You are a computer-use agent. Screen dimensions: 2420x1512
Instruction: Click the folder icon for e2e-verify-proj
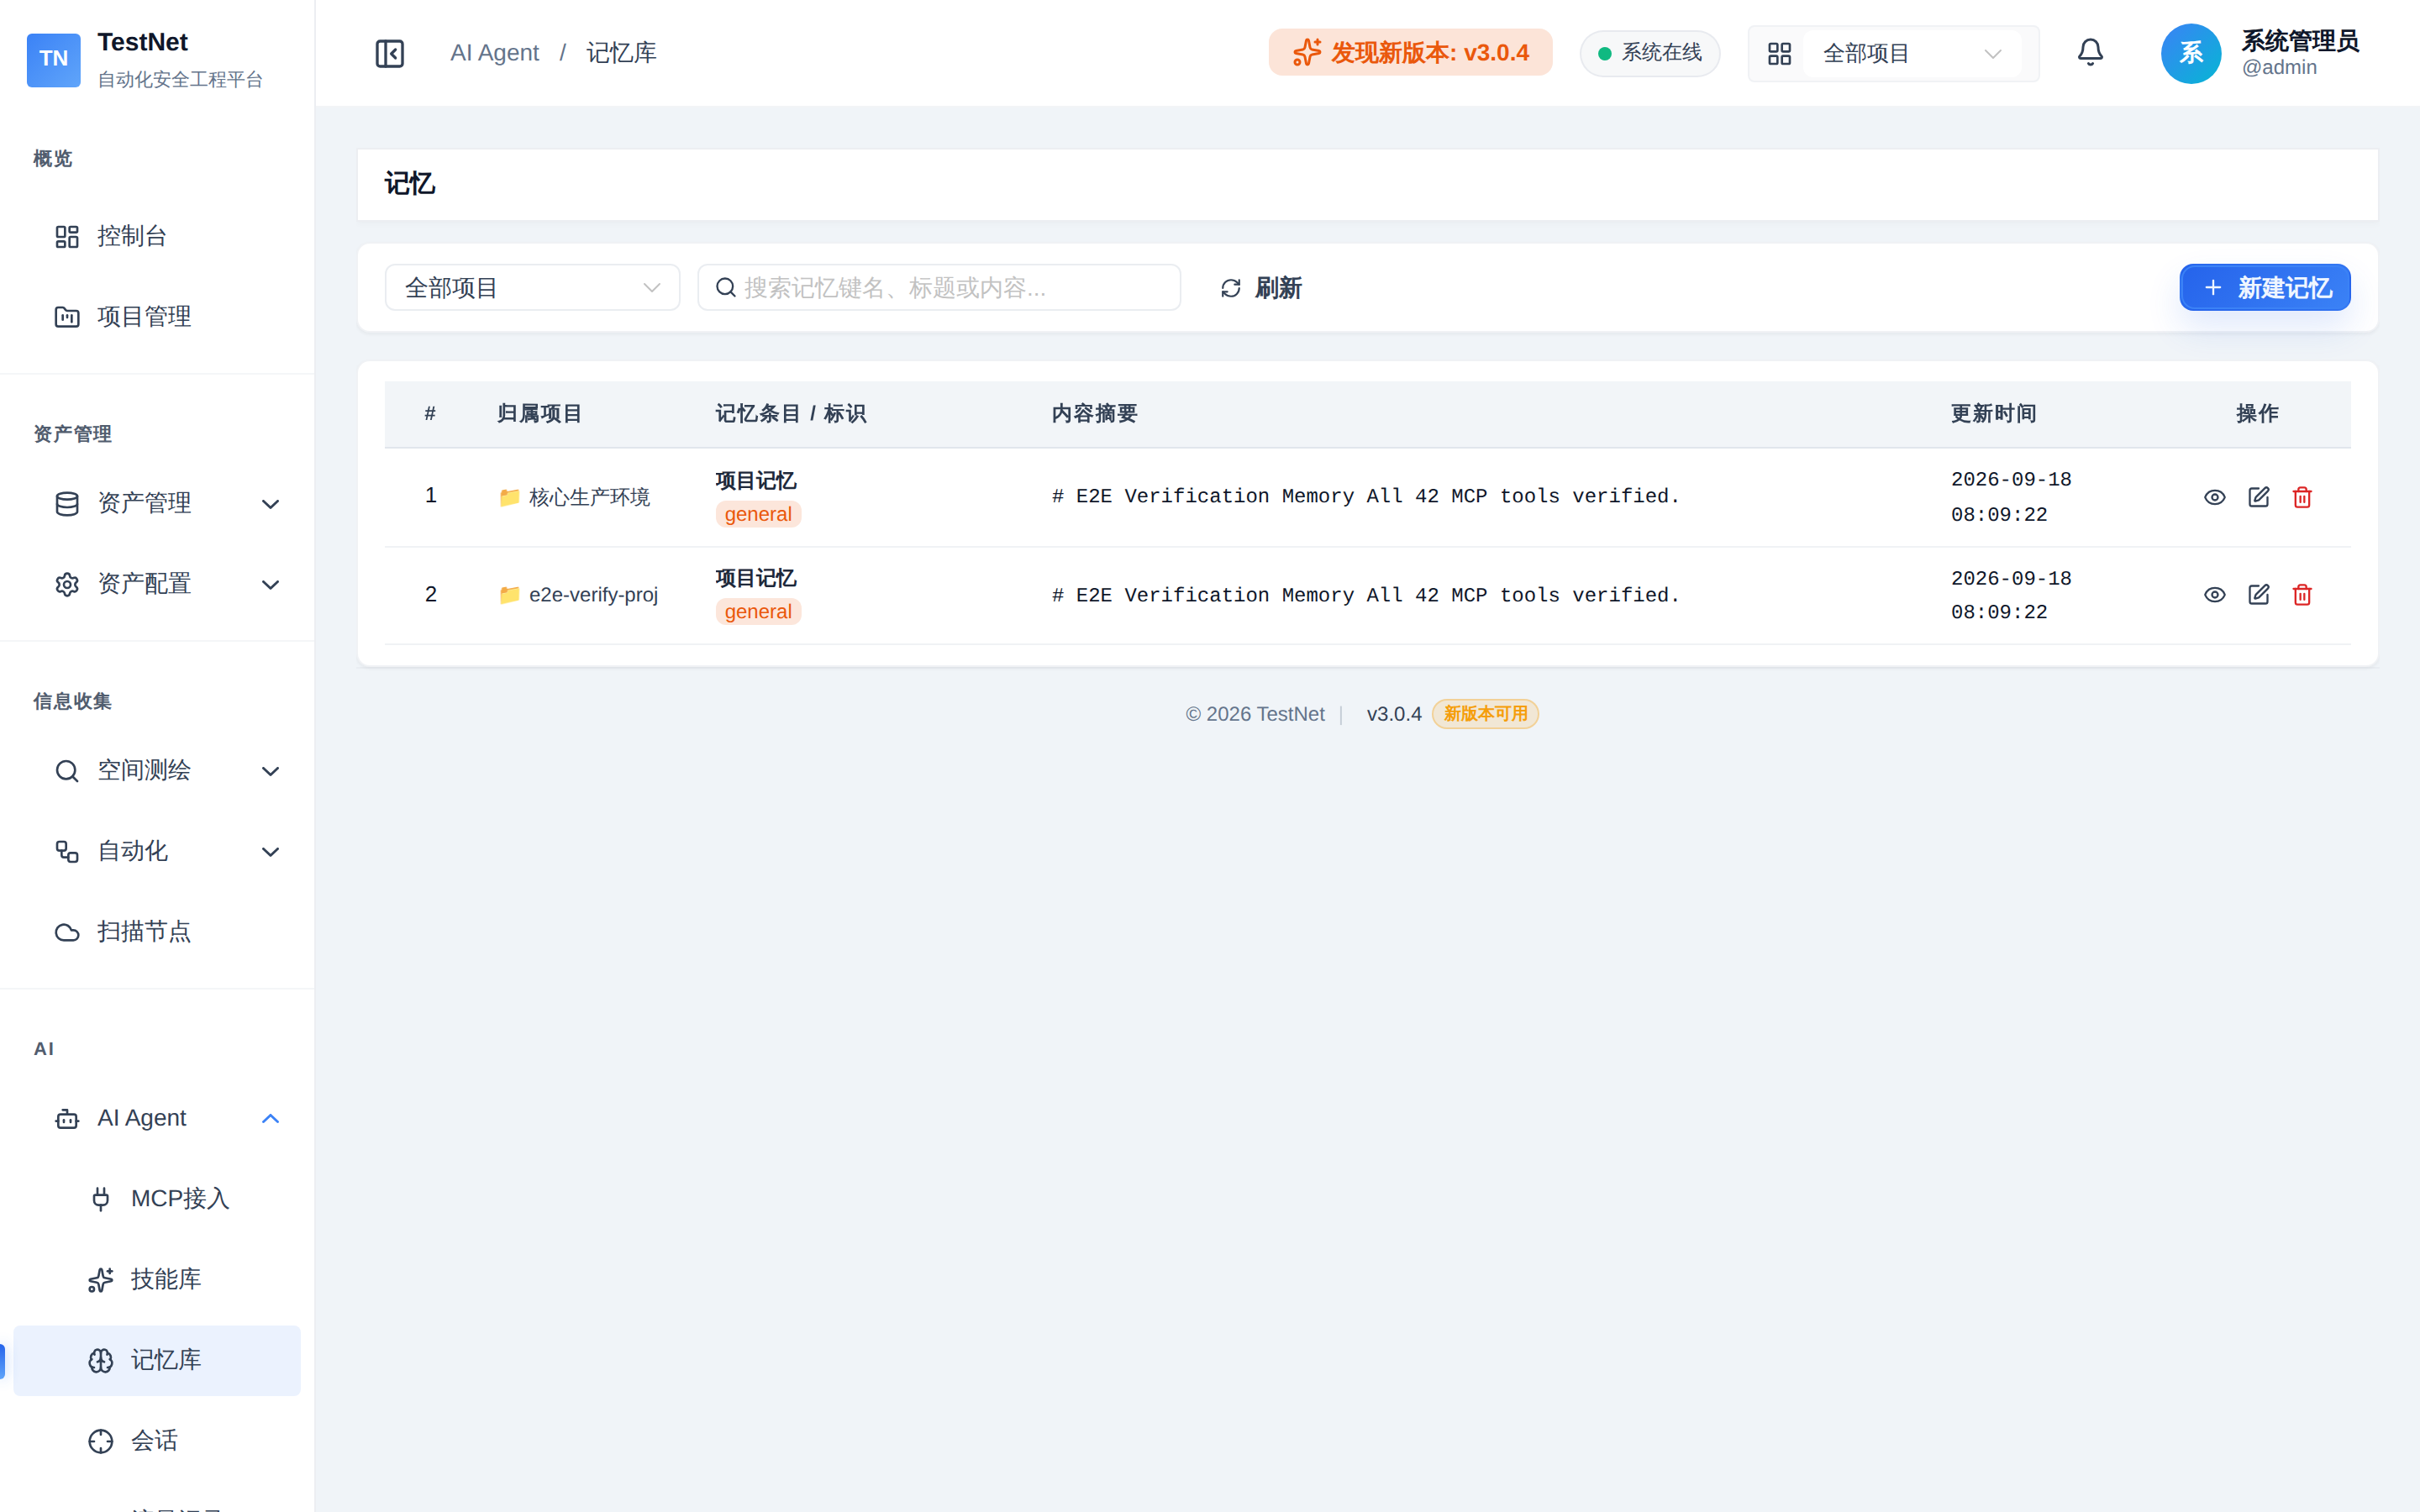click(x=509, y=595)
